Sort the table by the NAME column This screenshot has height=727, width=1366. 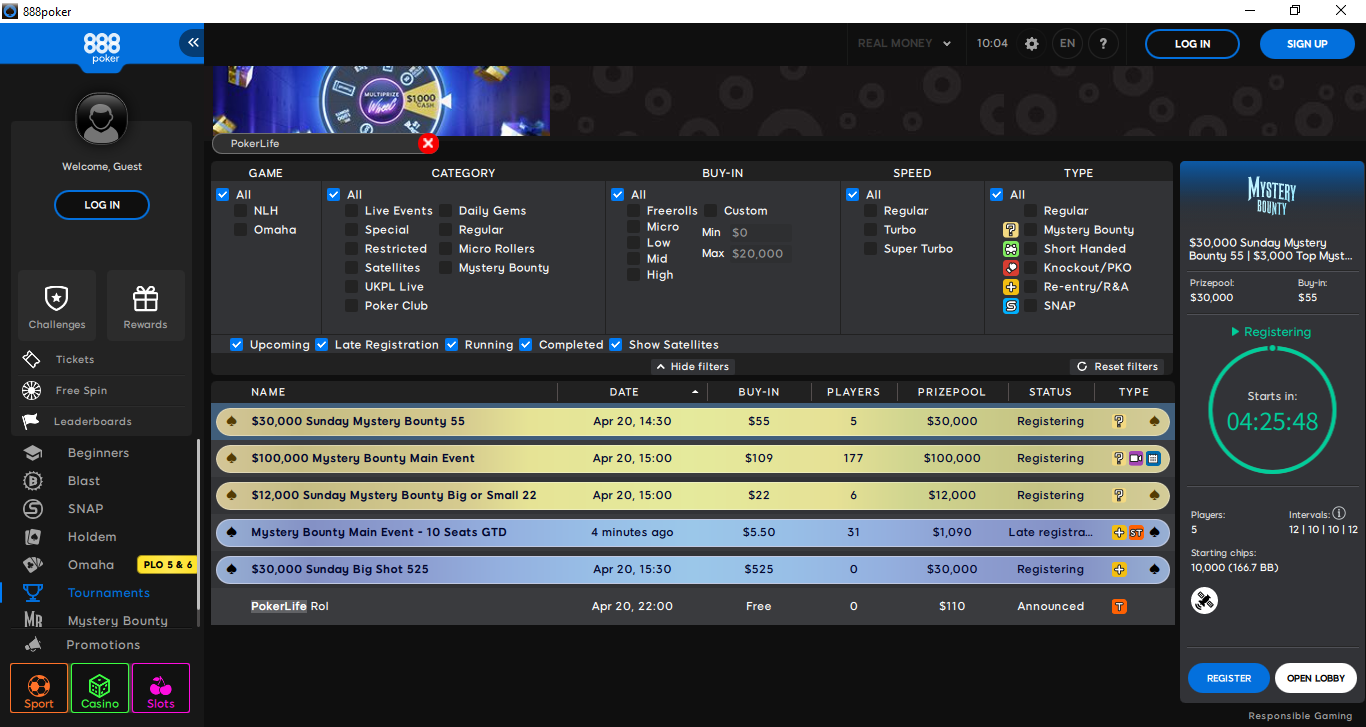[384, 392]
